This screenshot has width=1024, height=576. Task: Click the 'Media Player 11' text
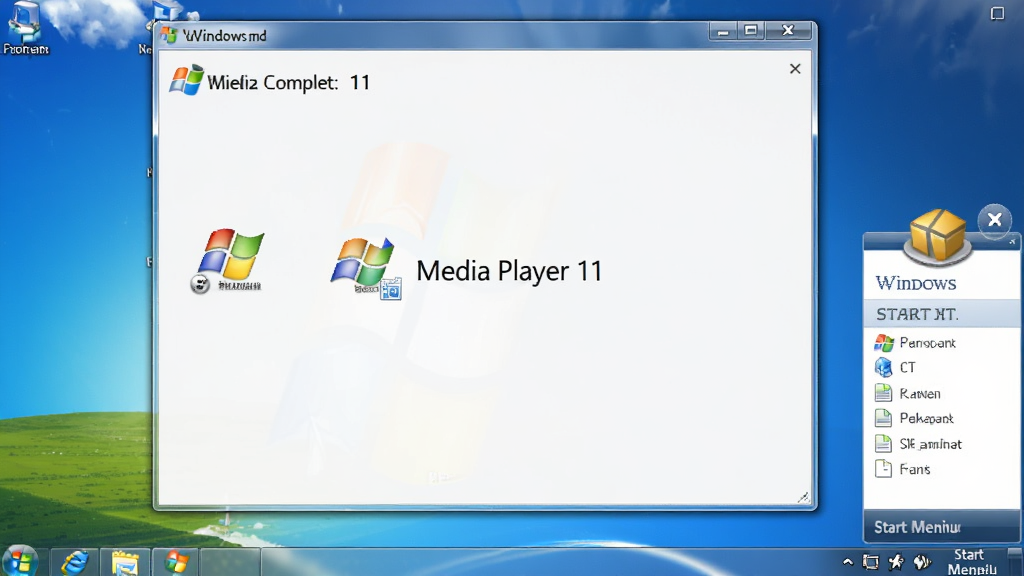coord(509,271)
